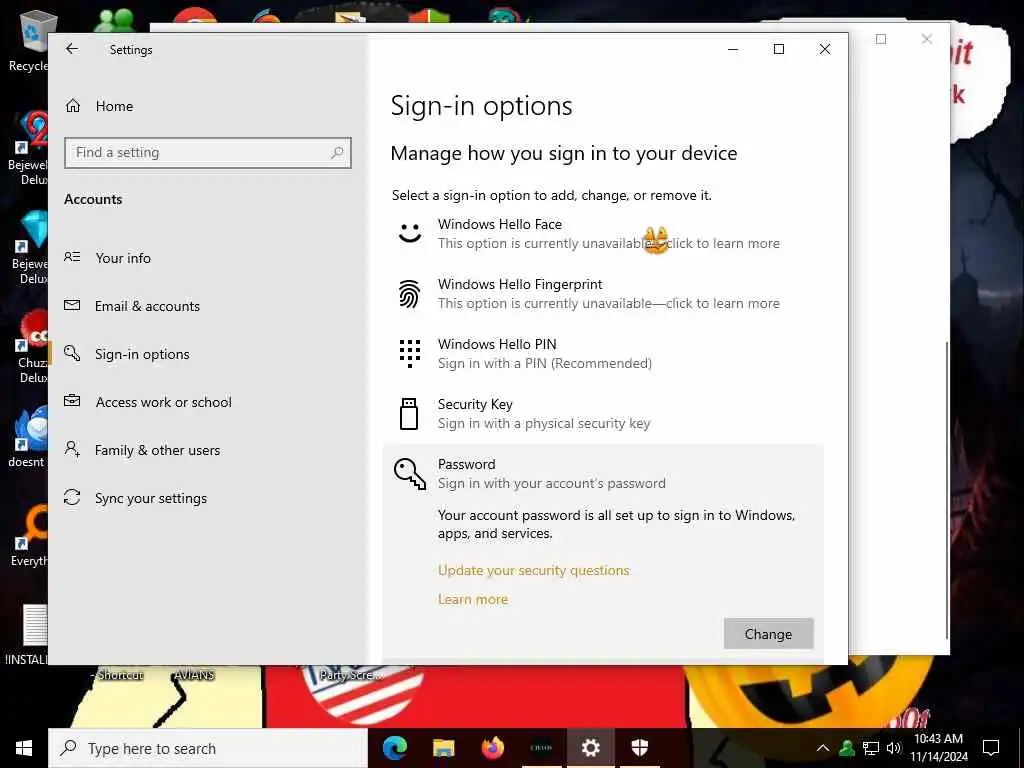The height and width of the screenshot is (768, 1024).
Task: Click the Access work or school briefcase icon
Action: point(72,401)
